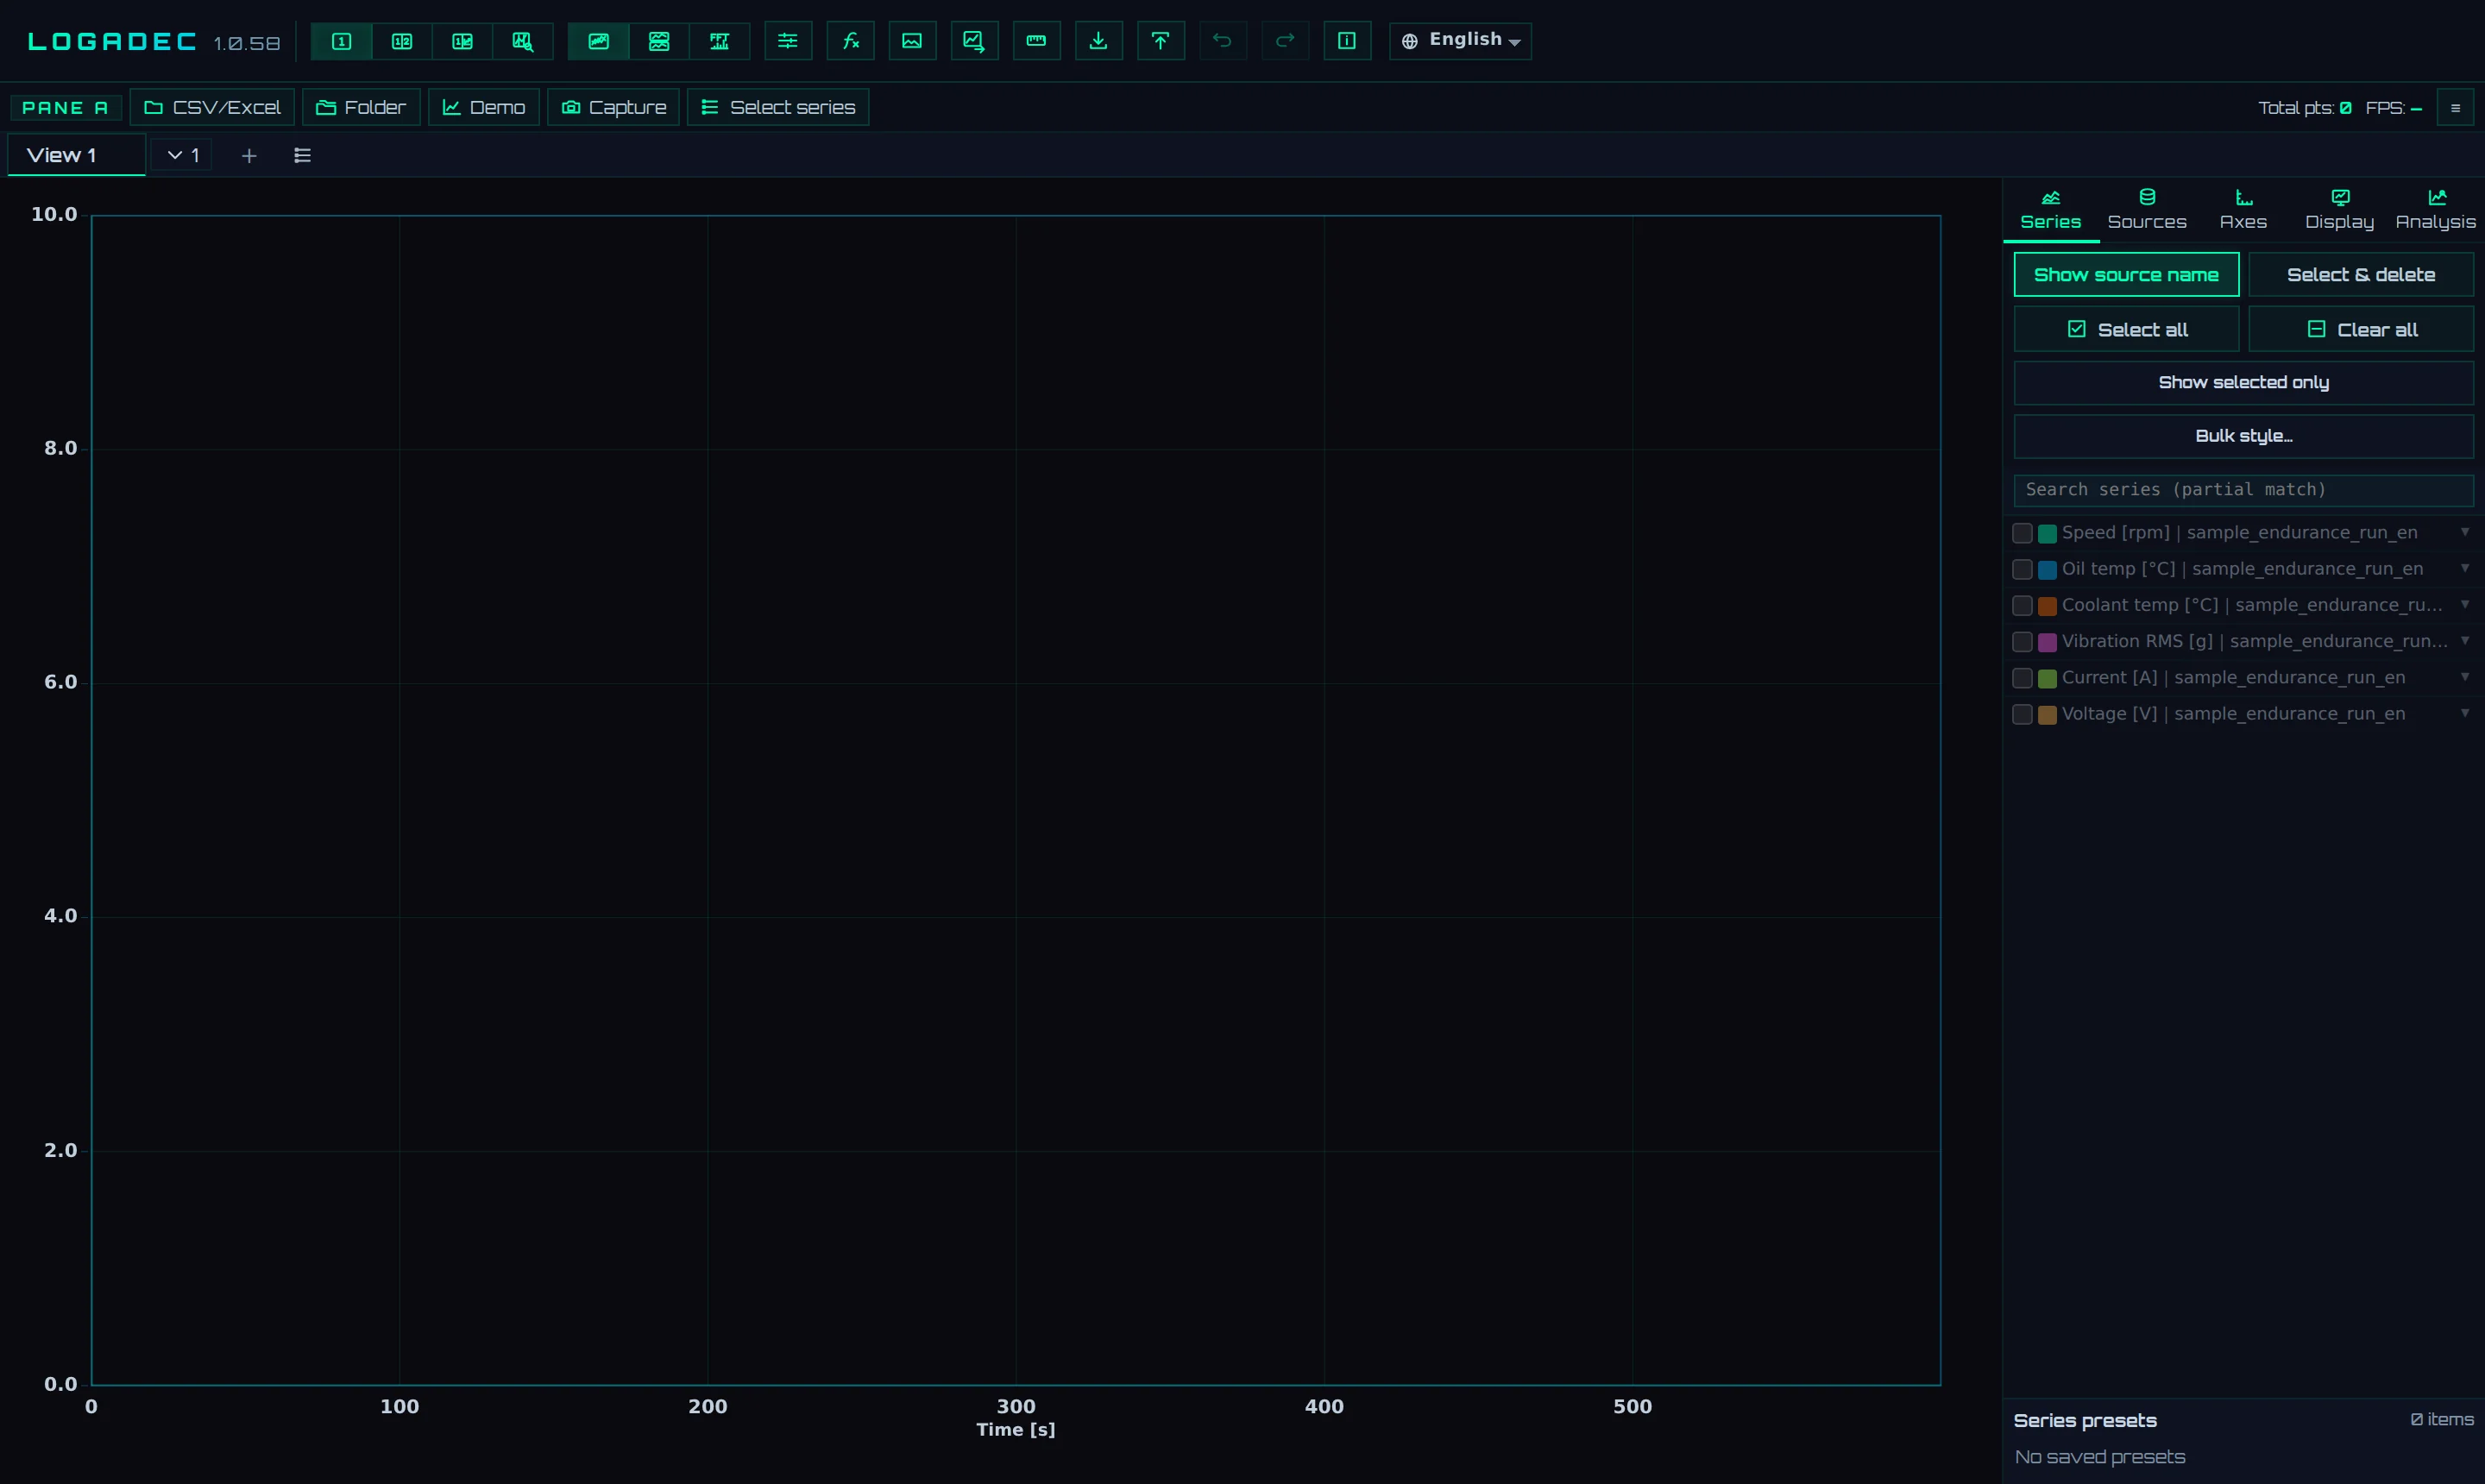This screenshot has height=1484, width=2485.
Task: Open Bulk style… dialog
Action: 2243,436
